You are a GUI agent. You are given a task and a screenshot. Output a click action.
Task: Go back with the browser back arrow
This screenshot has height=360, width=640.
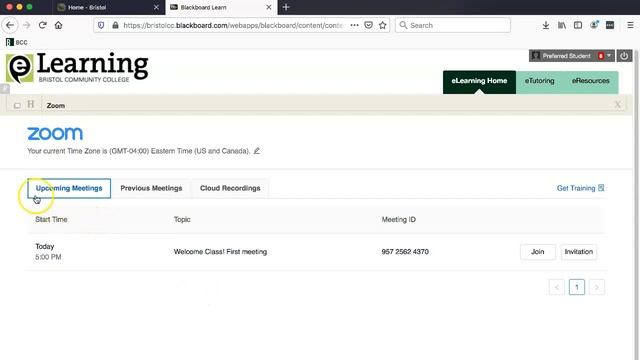point(10,25)
